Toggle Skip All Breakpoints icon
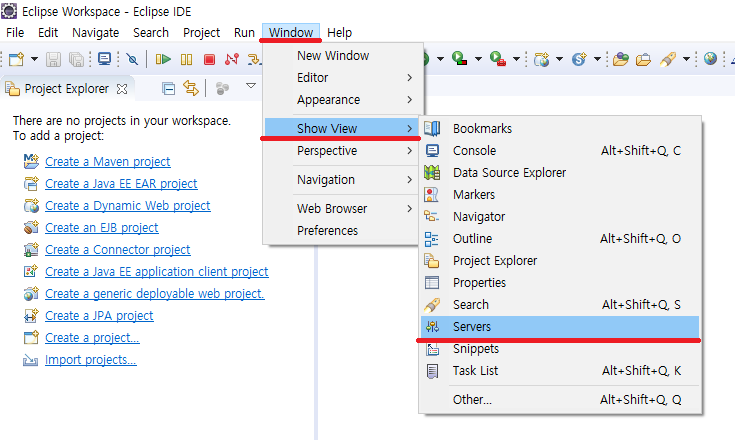The width and height of the screenshot is (735, 440). pyautogui.click(x=133, y=60)
